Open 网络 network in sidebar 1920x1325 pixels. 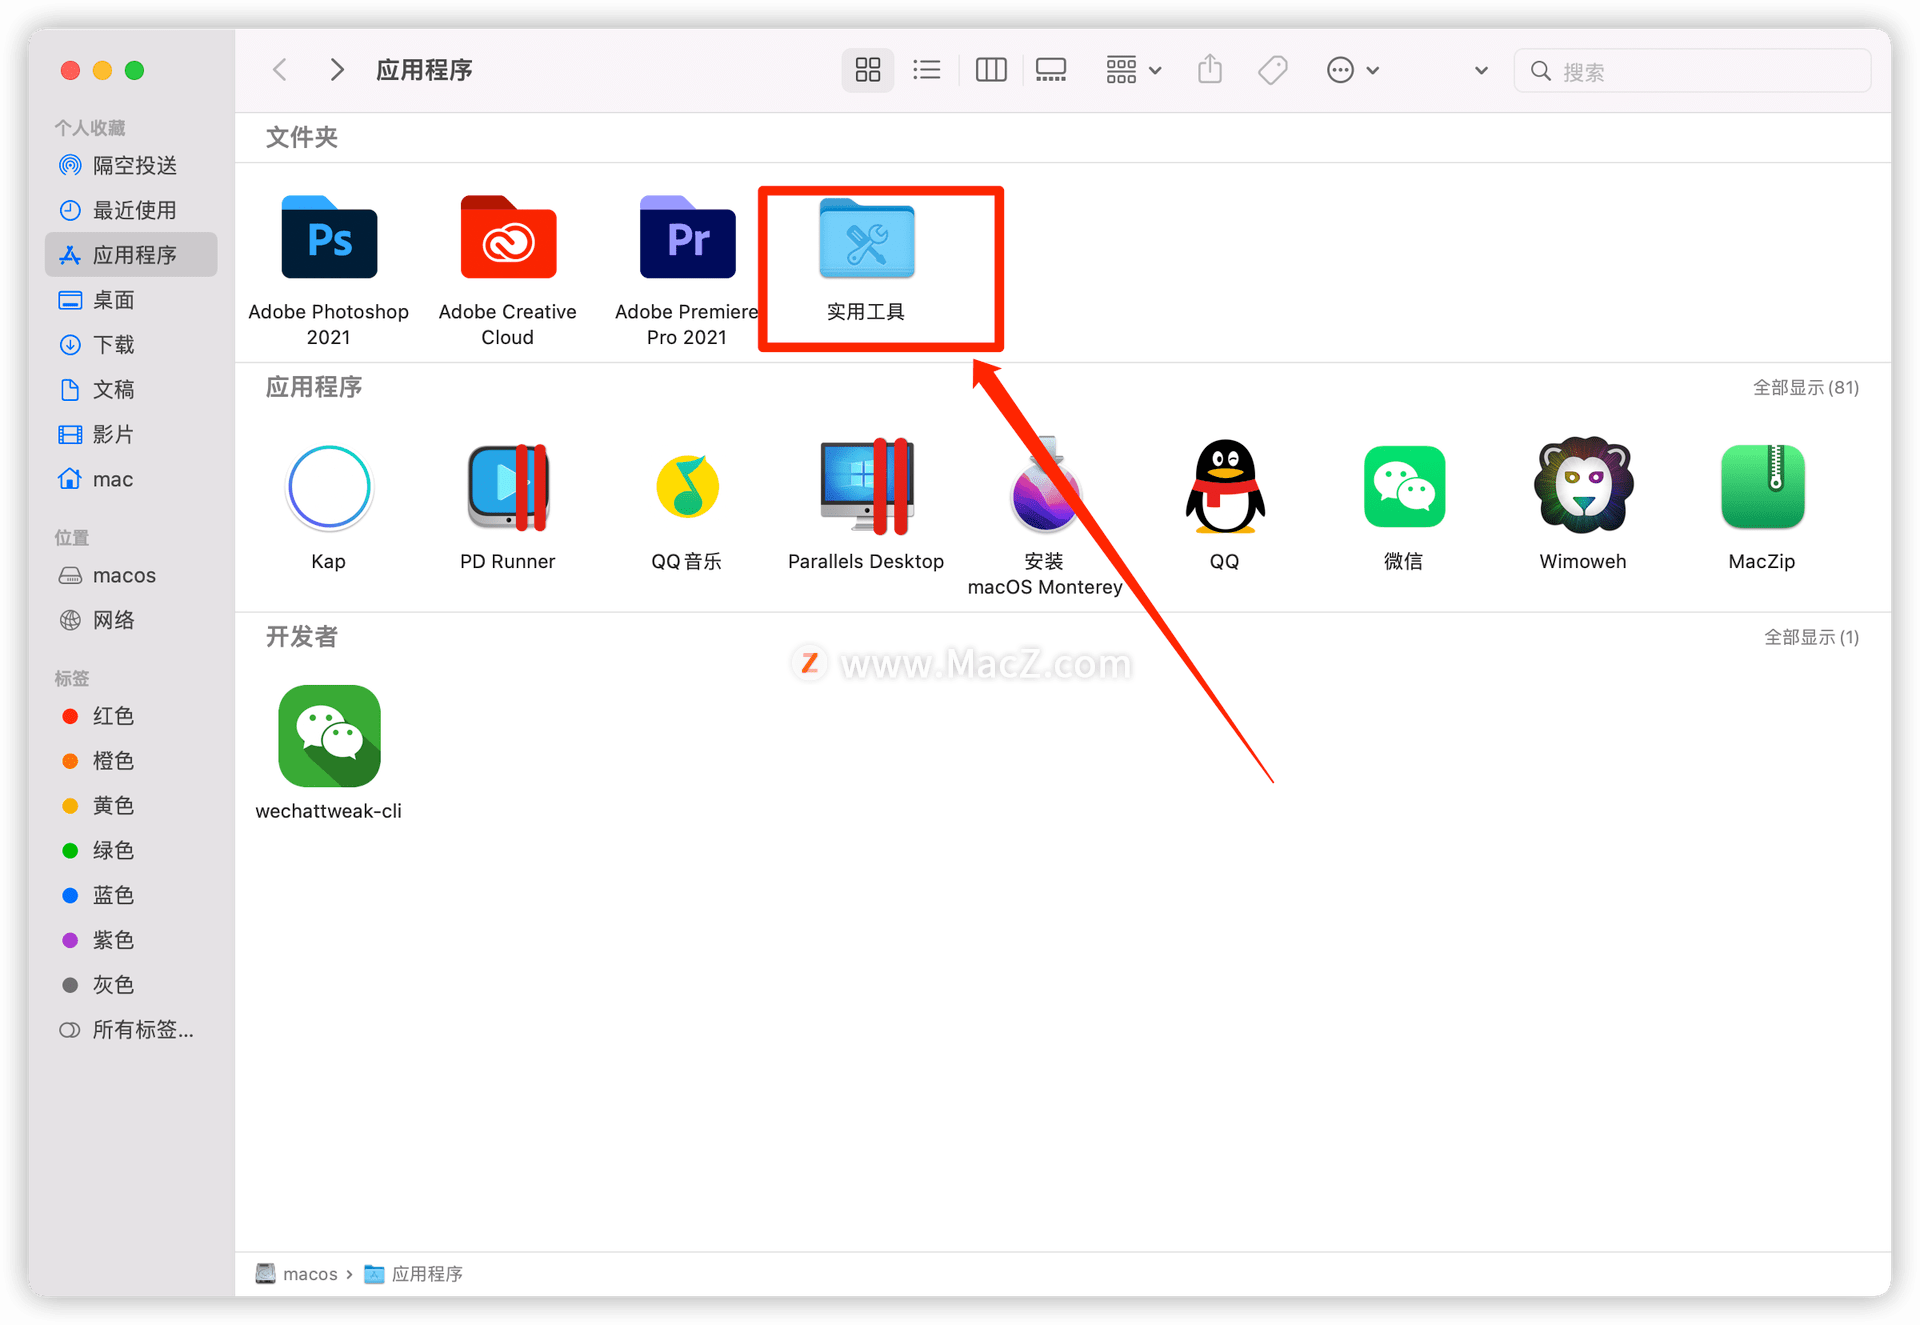click(x=131, y=620)
